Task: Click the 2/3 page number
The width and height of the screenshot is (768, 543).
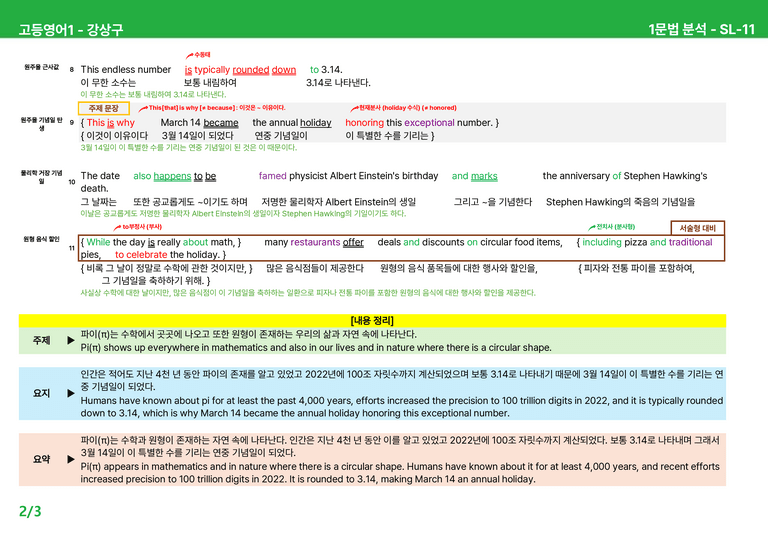Action: click(30, 512)
